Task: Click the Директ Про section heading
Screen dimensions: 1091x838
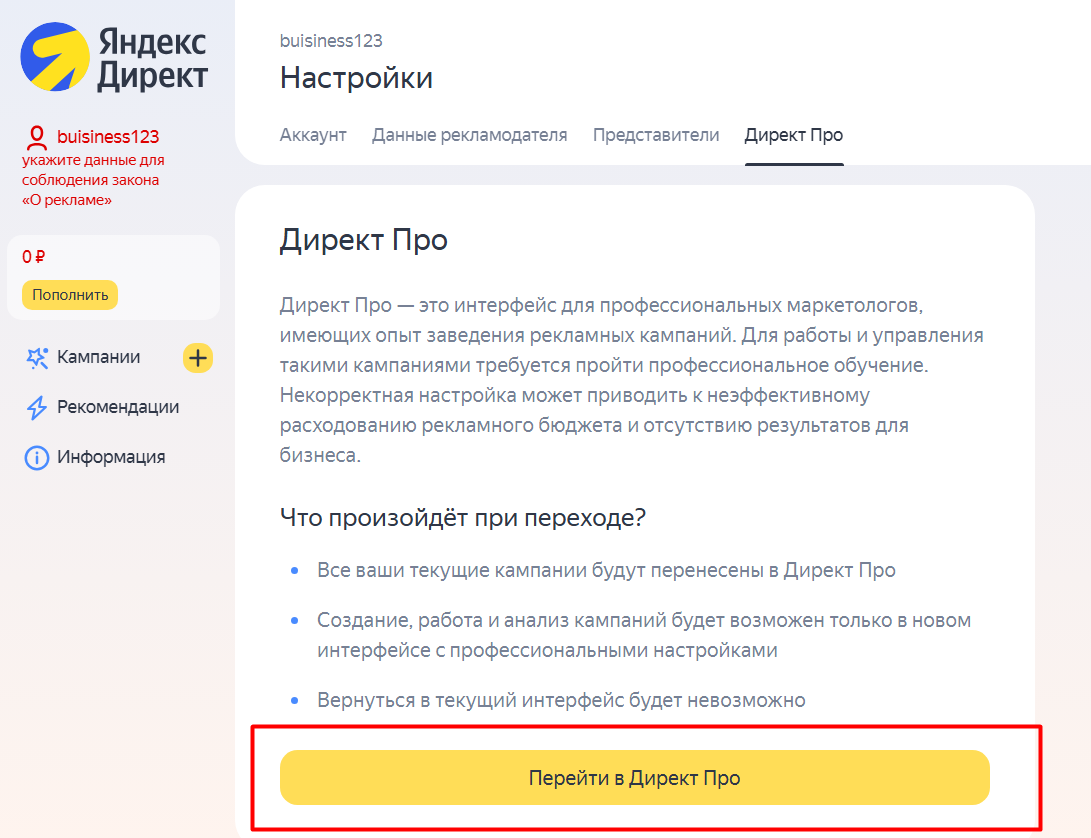Action: click(363, 240)
